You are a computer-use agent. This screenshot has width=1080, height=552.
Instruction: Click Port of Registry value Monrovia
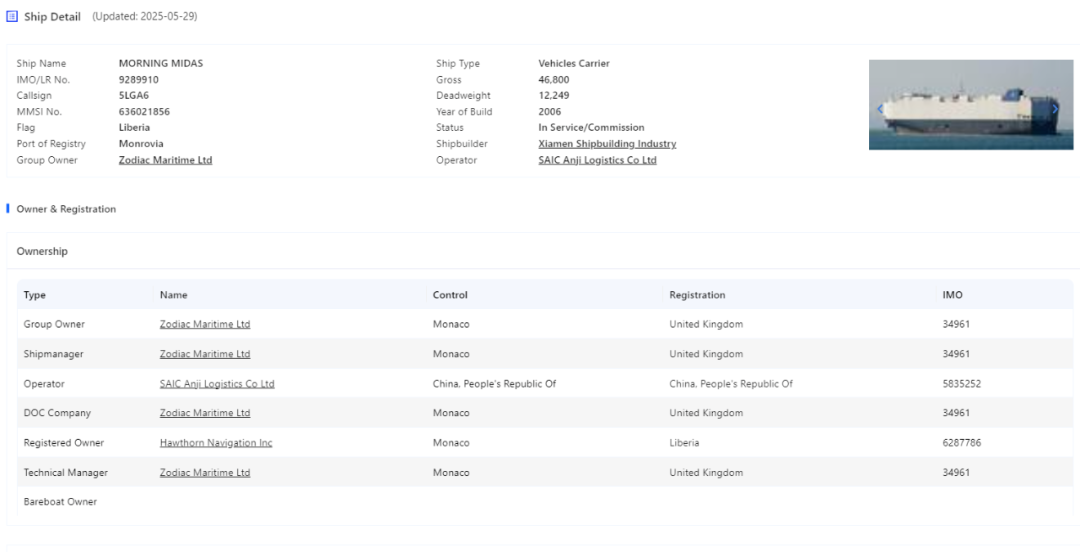click(x=141, y=144)
